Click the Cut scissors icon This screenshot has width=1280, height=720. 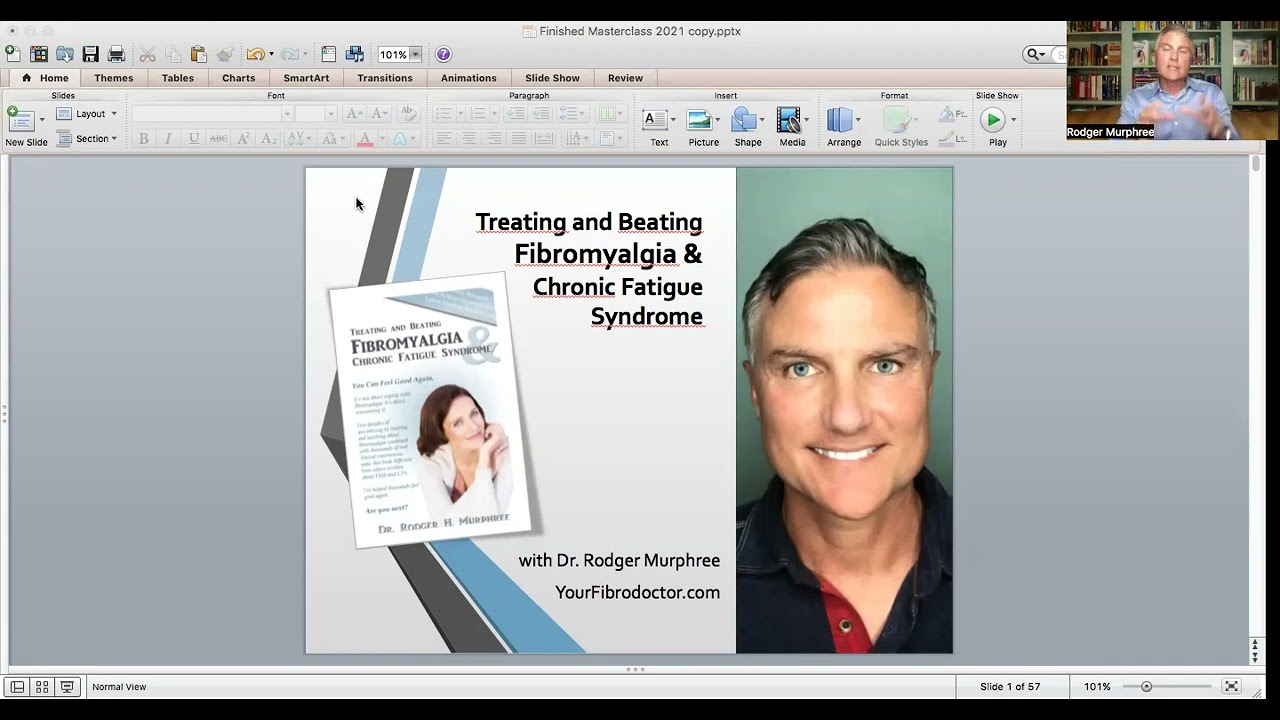(x=147, y=54)
